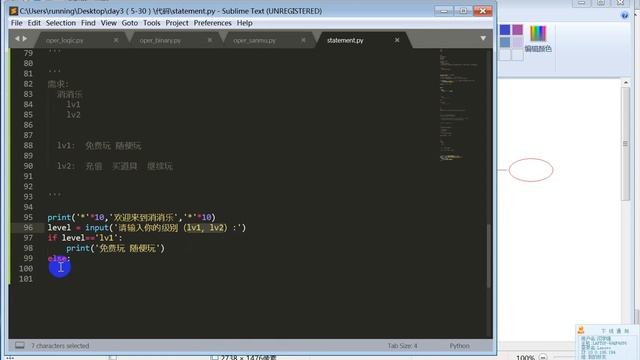Screen dimensions: 640x360
Task: Go to next tab with right arrow
Action: [x=25, y=38]
